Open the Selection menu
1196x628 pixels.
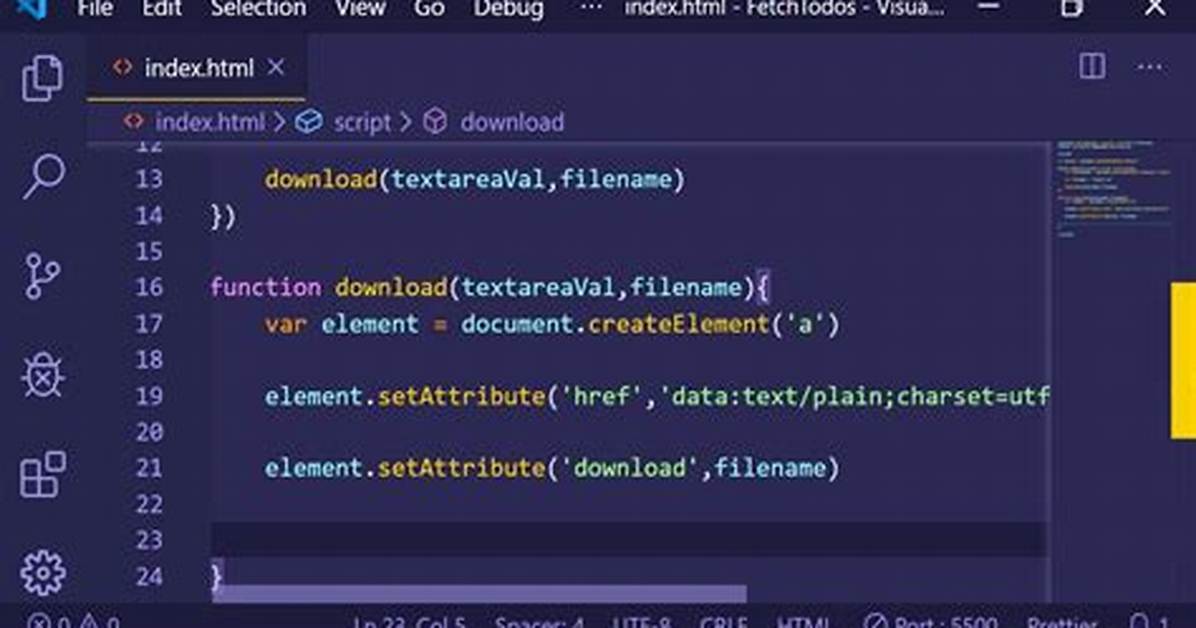258,8
